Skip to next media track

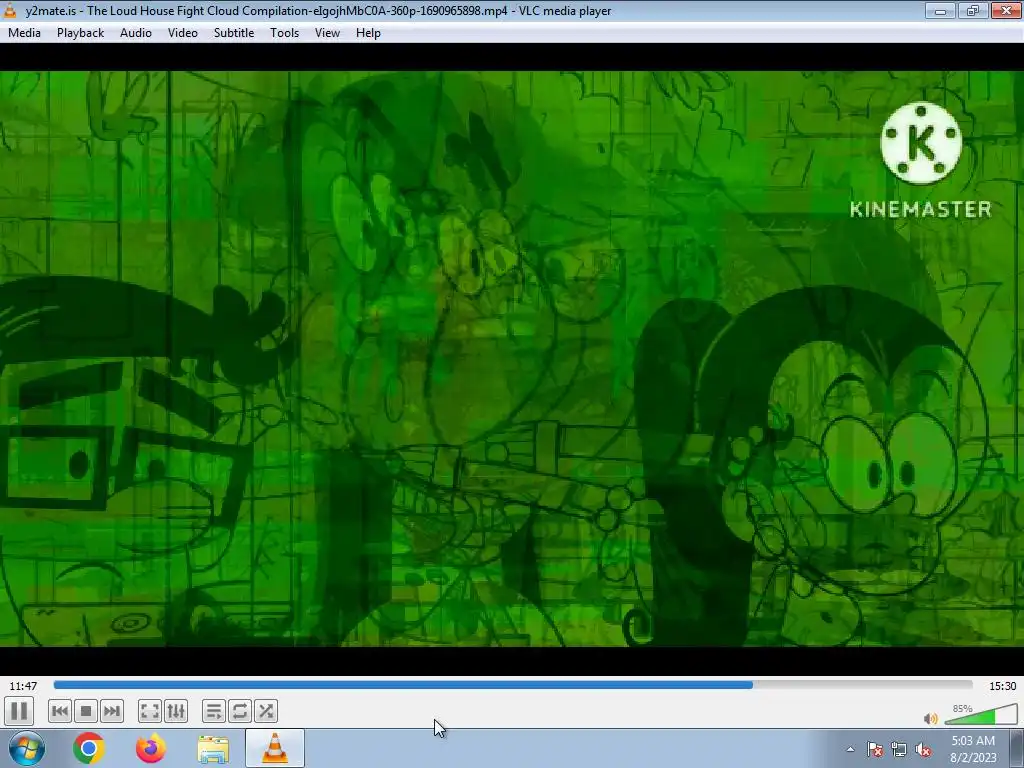pos(112,711)
